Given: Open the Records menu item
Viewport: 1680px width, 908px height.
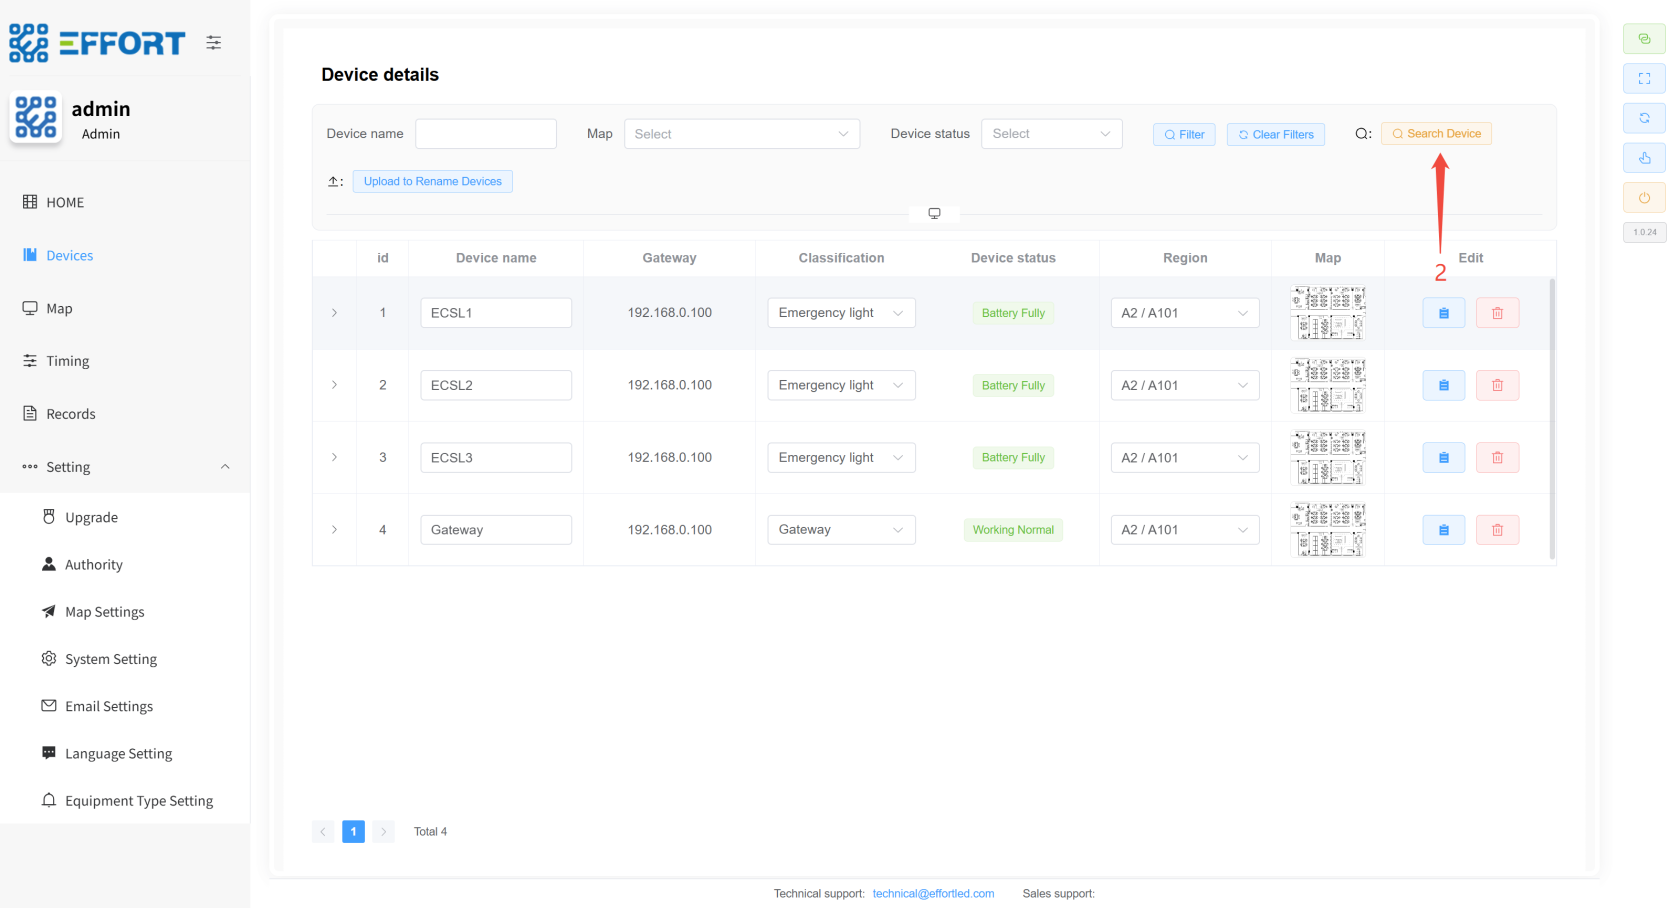Looking at the screenshot, I should [70, 414].
